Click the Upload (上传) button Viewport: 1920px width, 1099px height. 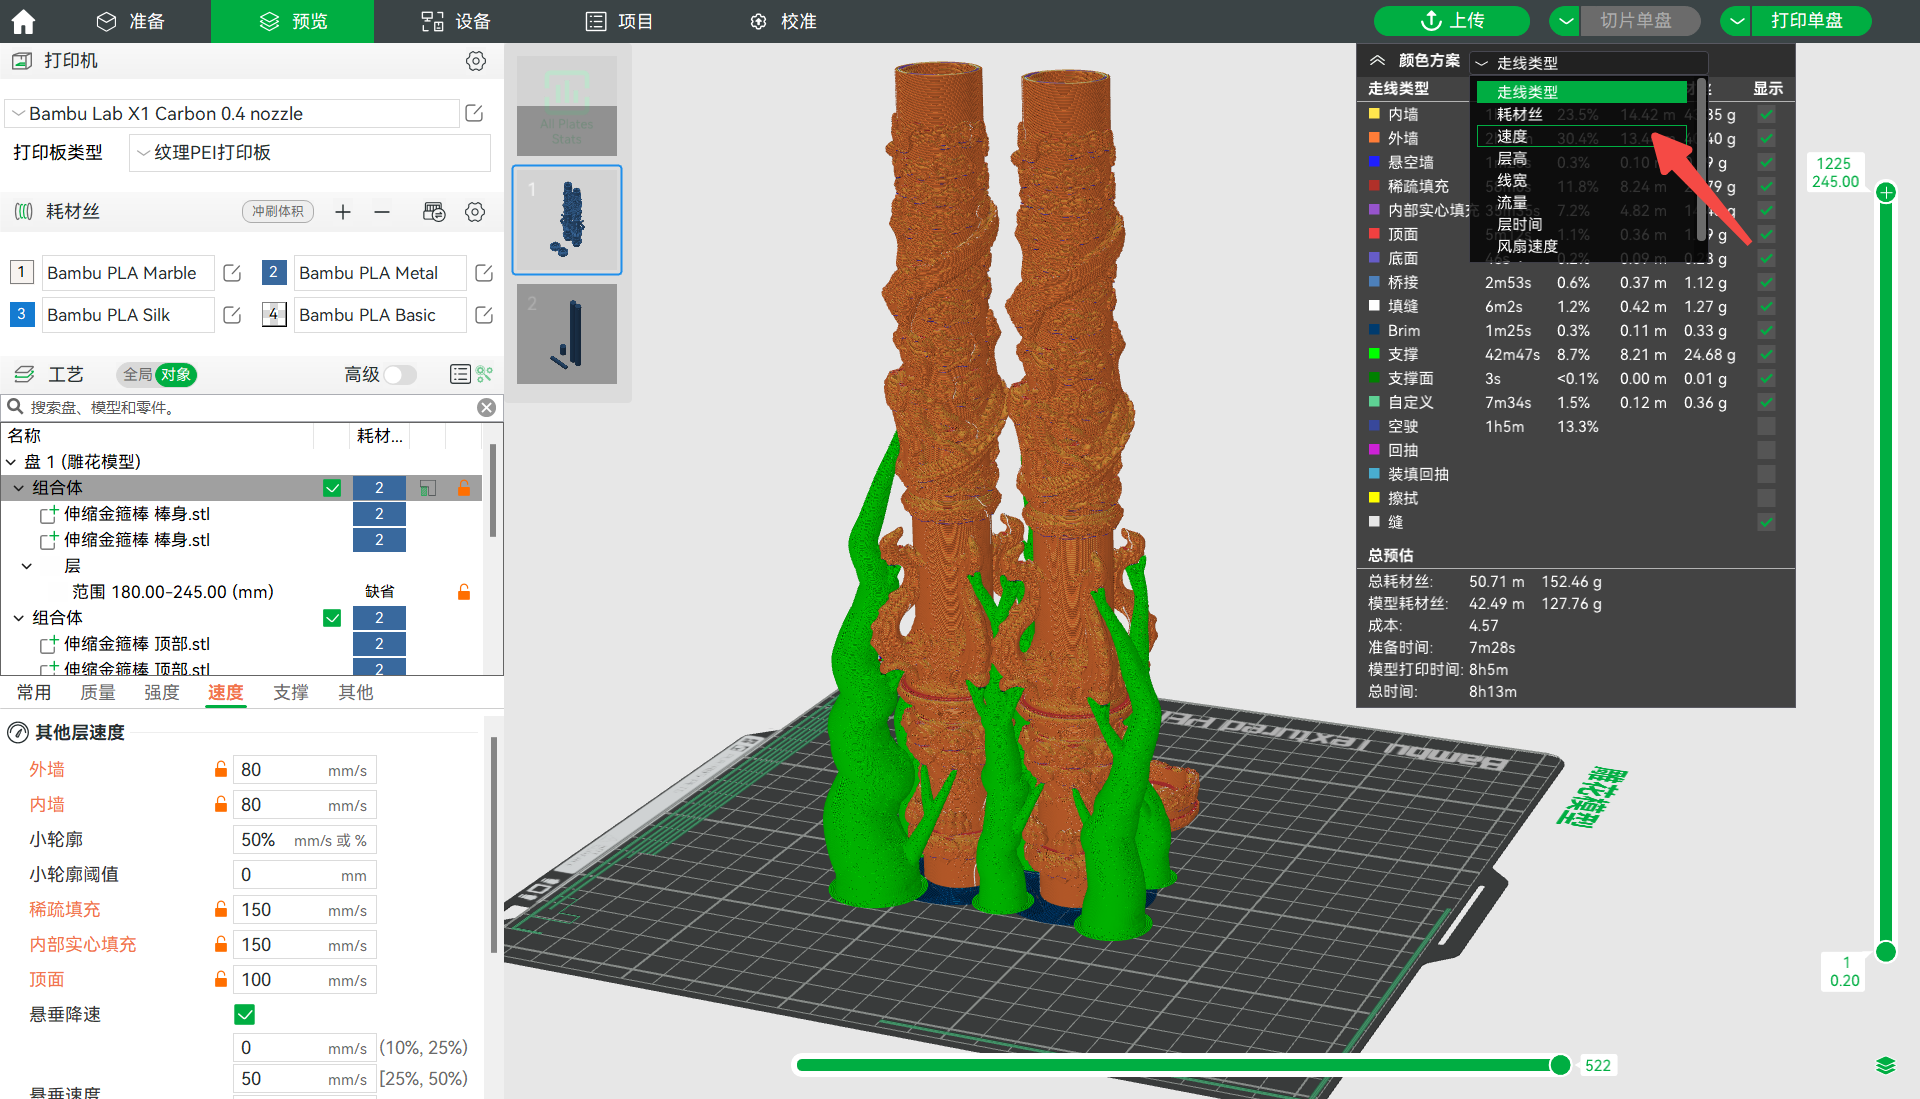[x=1452, y=21]
